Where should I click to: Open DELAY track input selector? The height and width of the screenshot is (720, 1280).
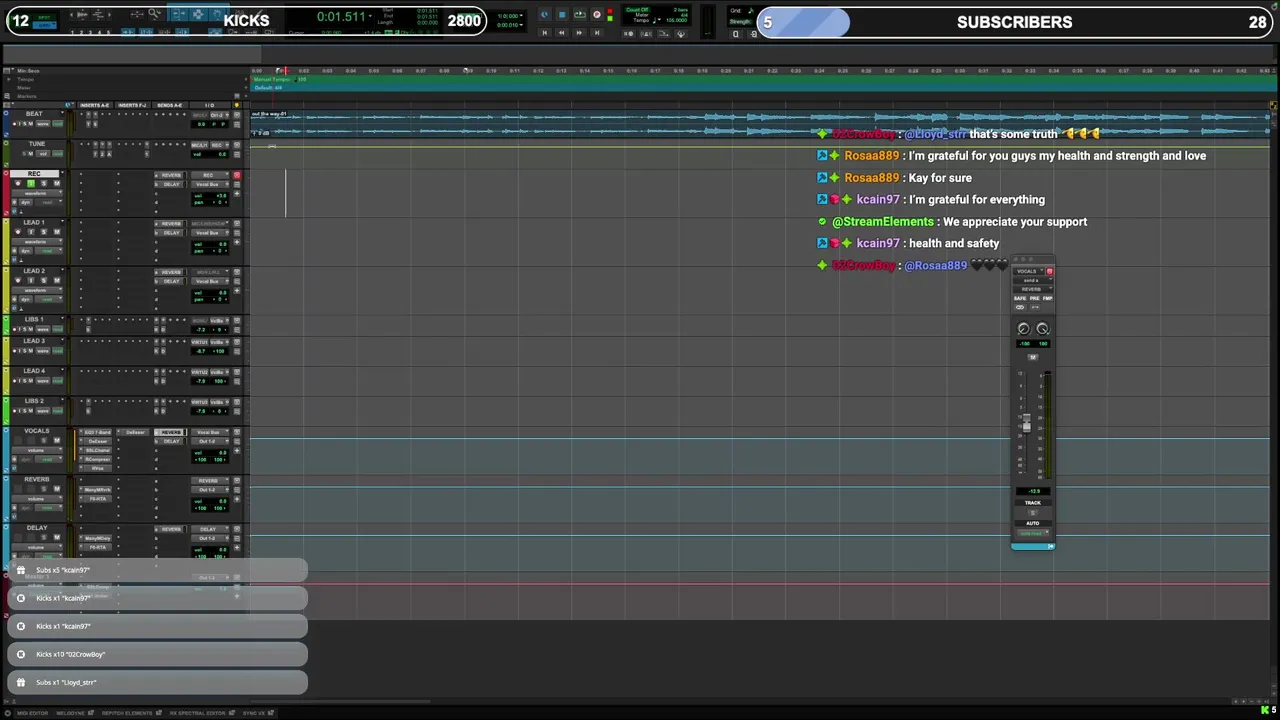coord(210,529)
